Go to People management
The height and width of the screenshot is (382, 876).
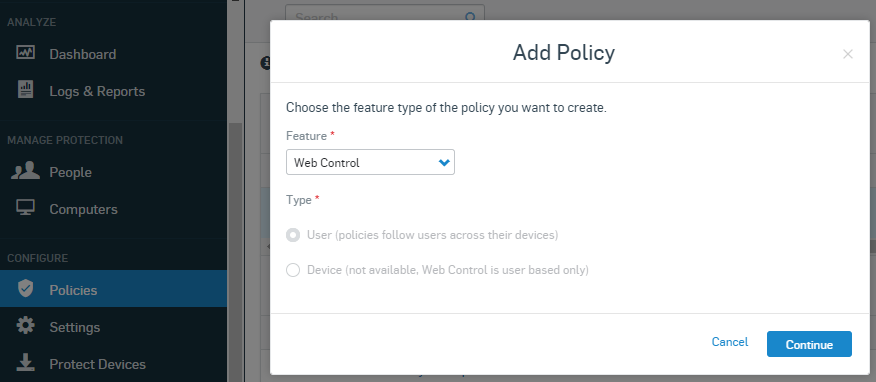(x=70, y=173)
